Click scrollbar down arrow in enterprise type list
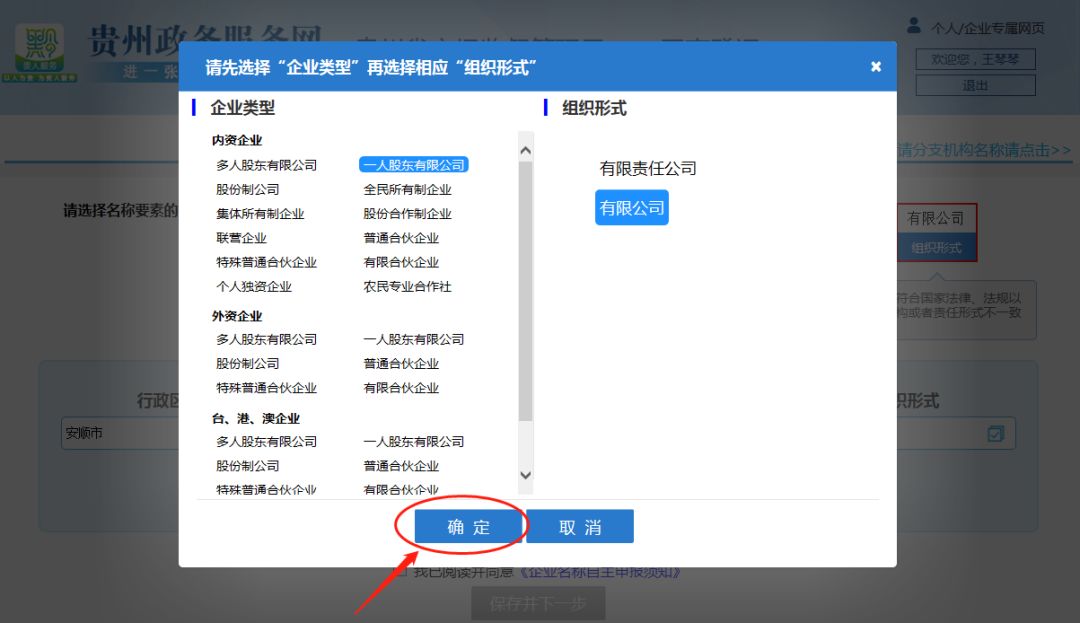 [524, 477]
